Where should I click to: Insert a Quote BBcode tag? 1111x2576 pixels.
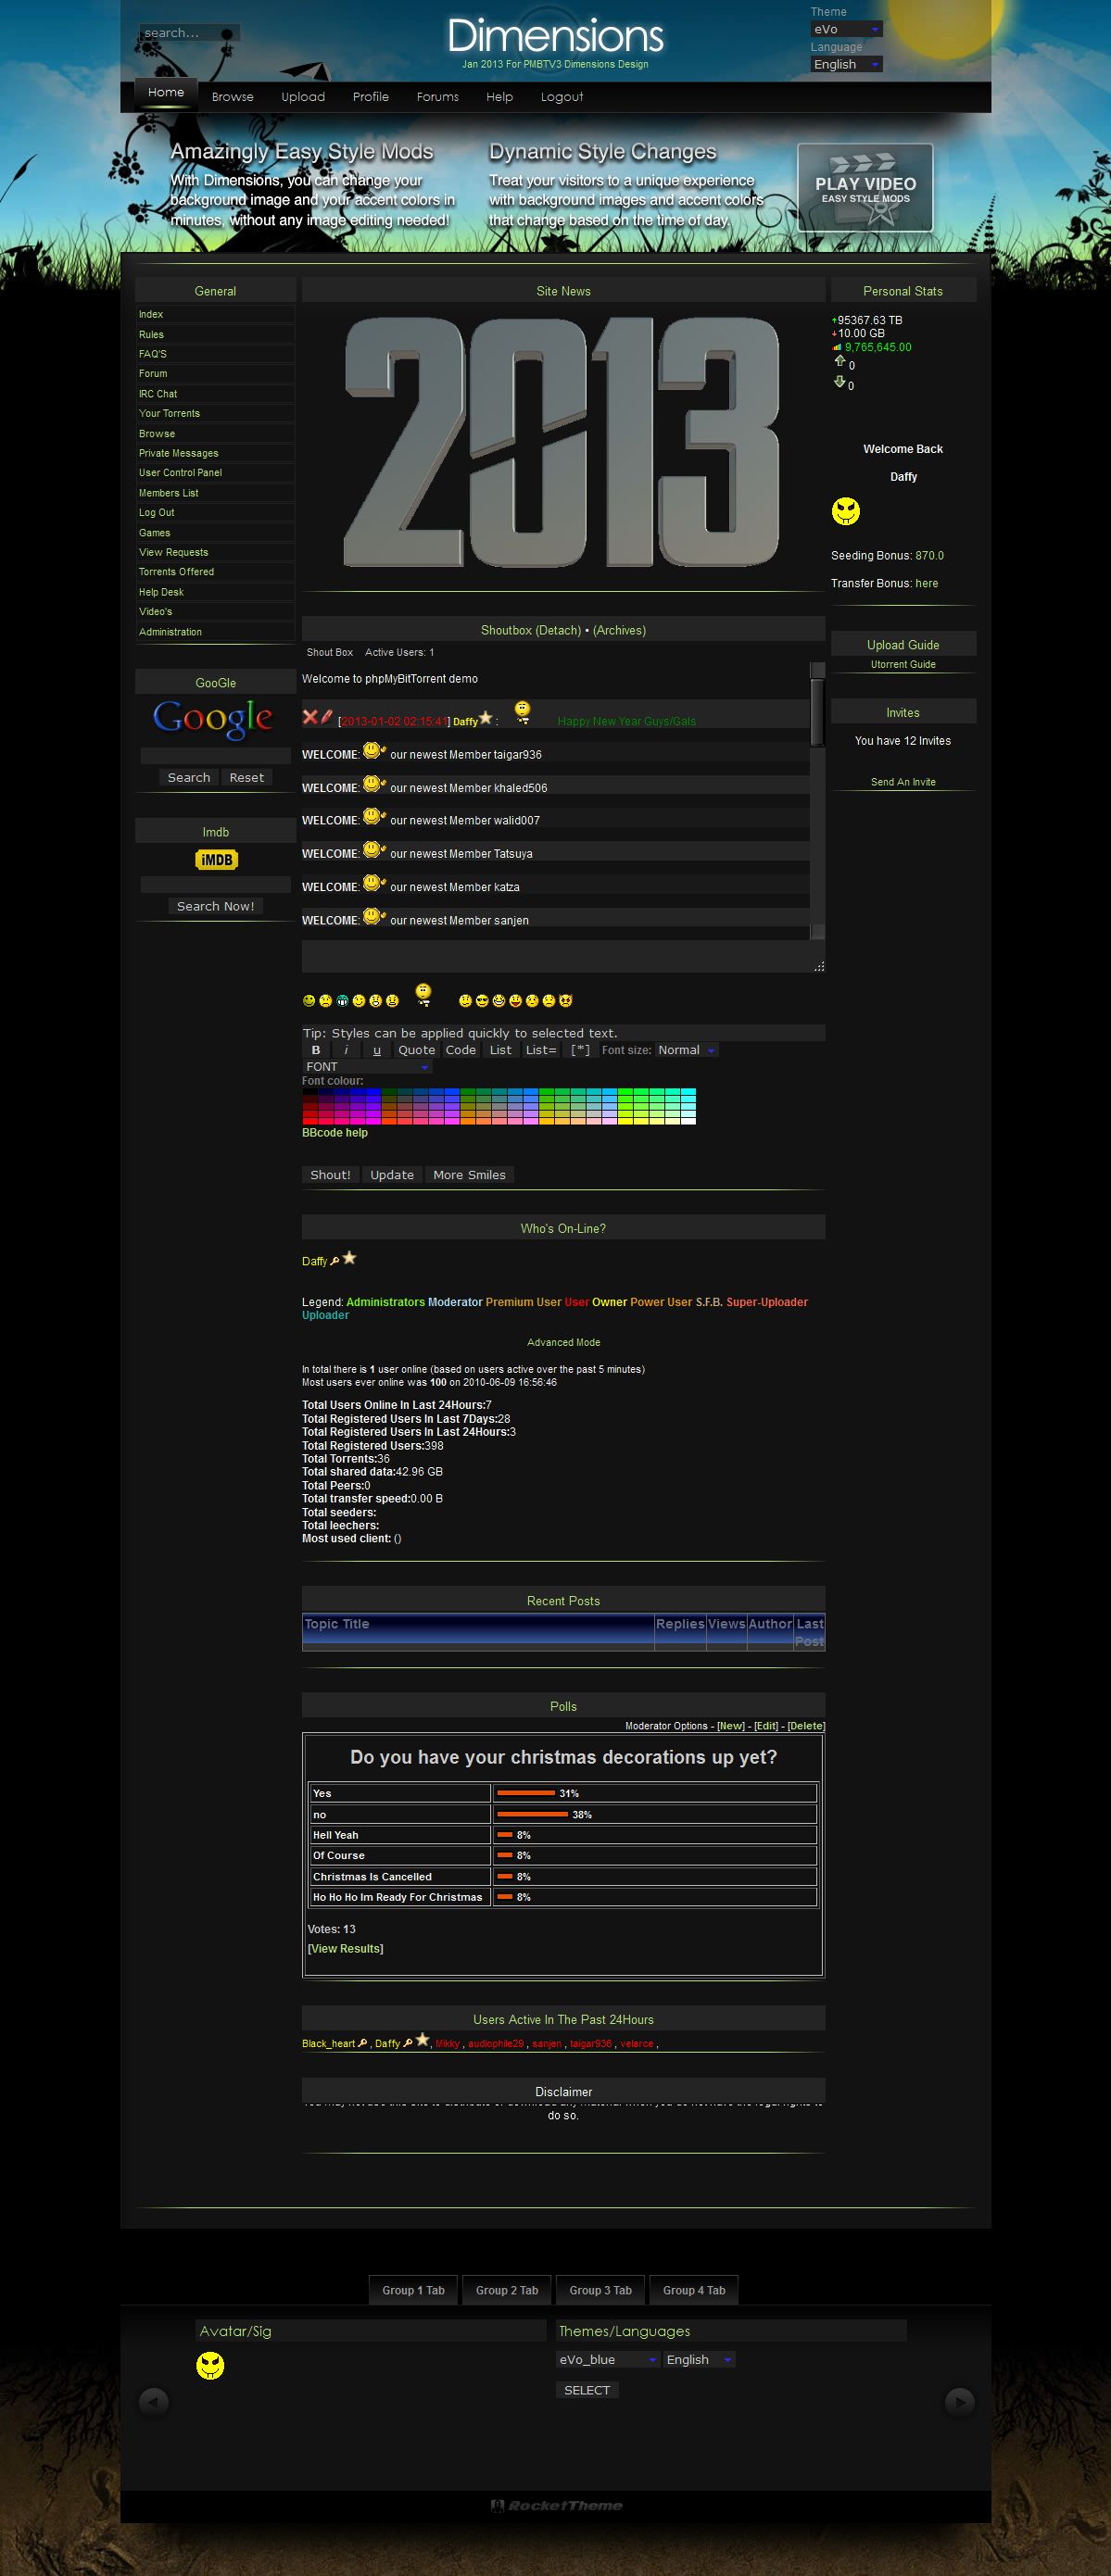click(416, 1050)
